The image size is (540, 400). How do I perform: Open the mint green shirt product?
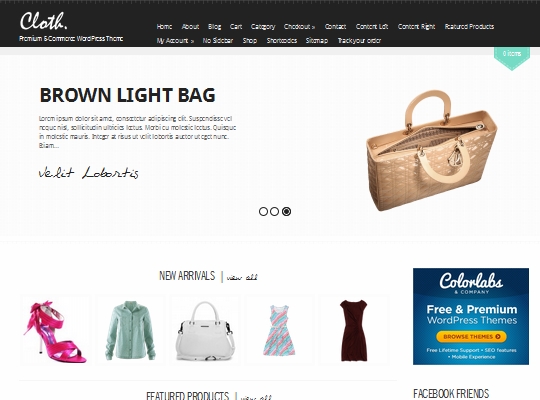[130, 330]
